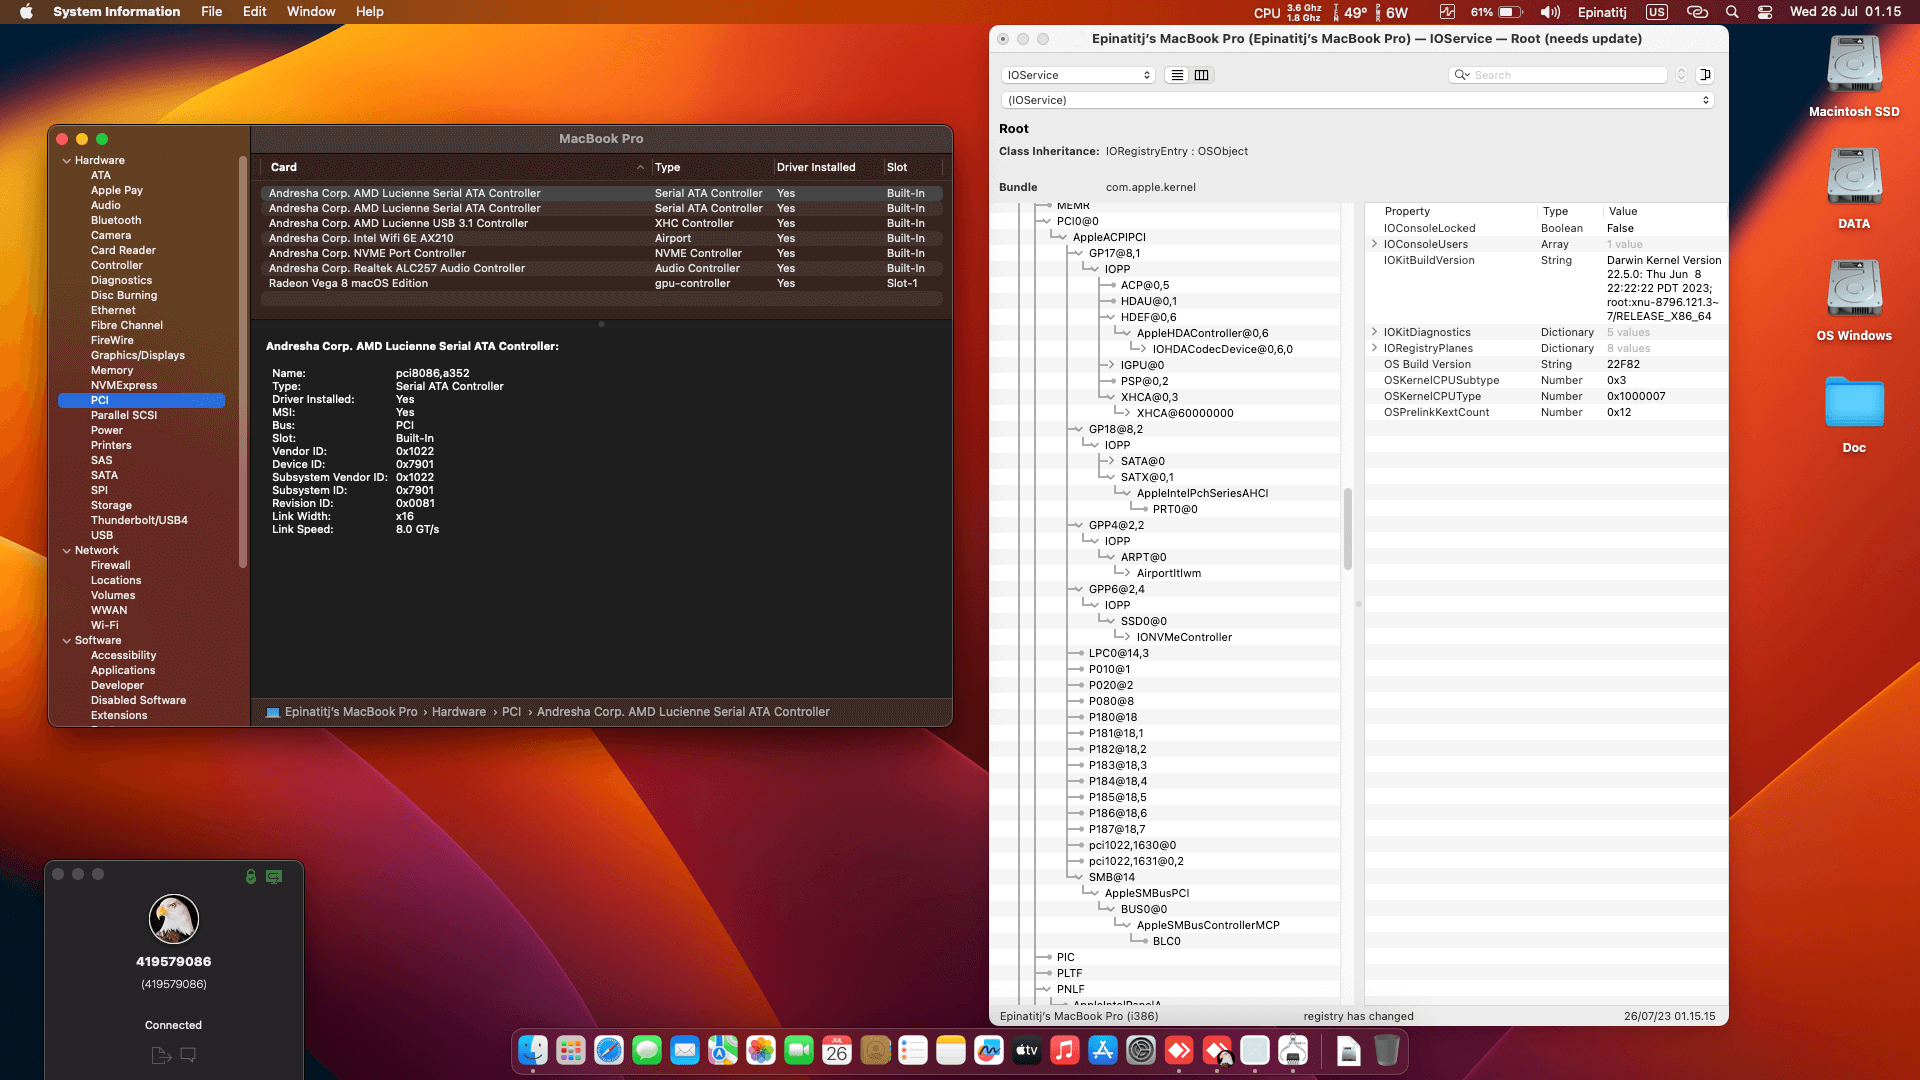Viewport: 1920px width, 1080px height.
Task: Launch App Store from the Dock
Action: (1103, 1051)
